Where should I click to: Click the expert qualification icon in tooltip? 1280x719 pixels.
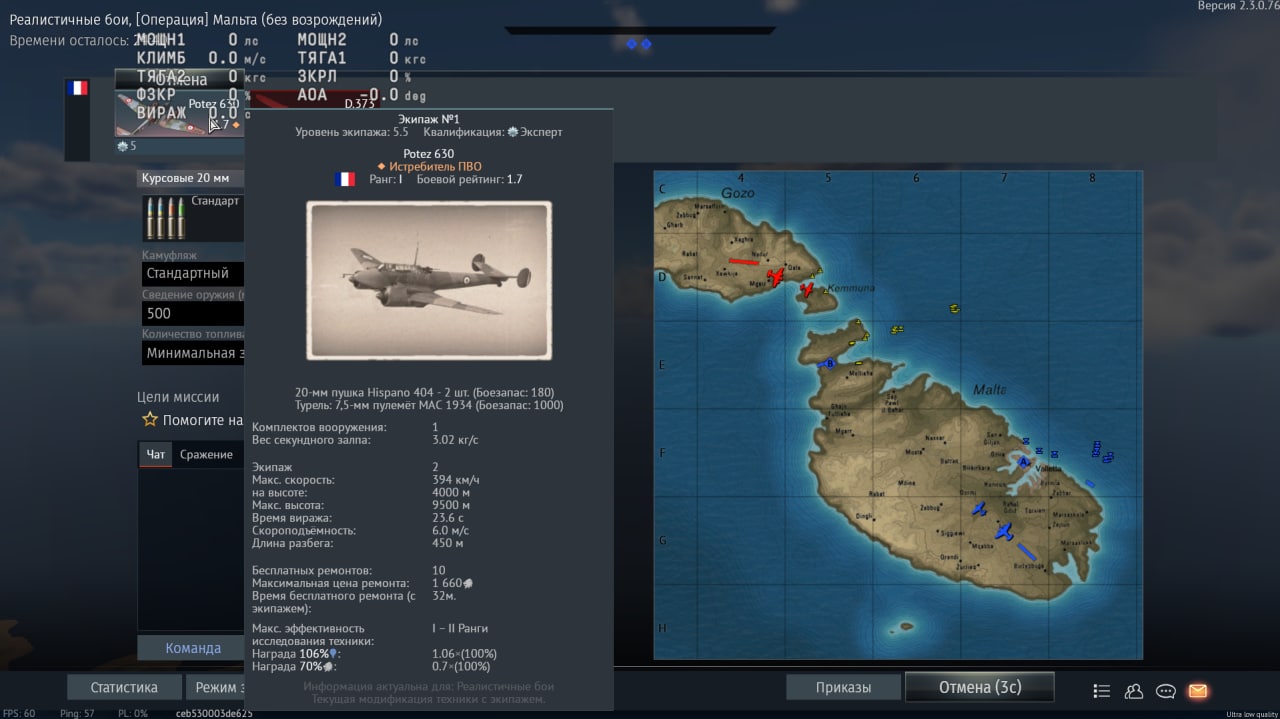tap(513, 132)
